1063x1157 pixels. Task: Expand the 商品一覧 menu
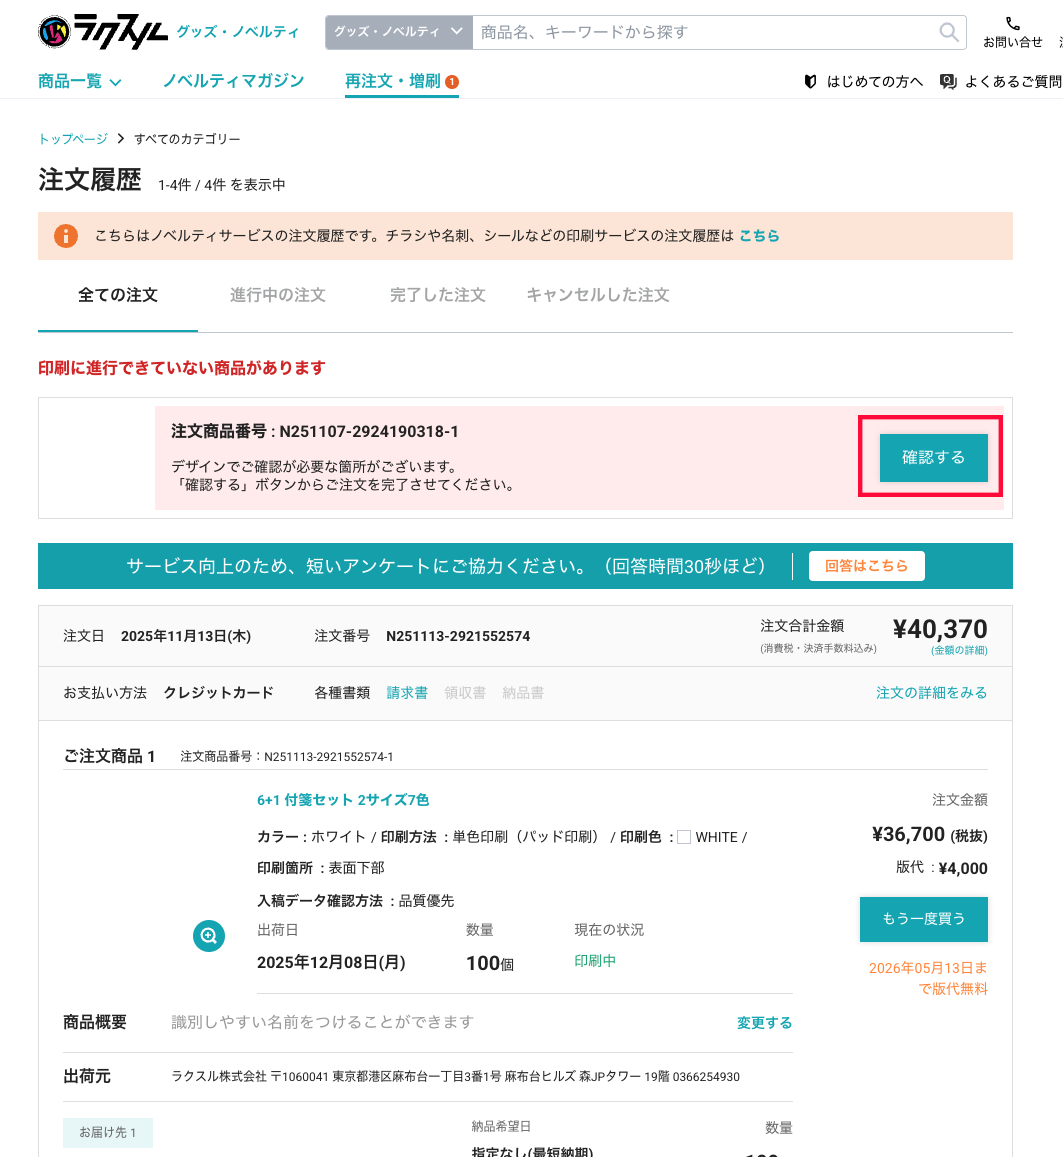[x=79, y=81]
